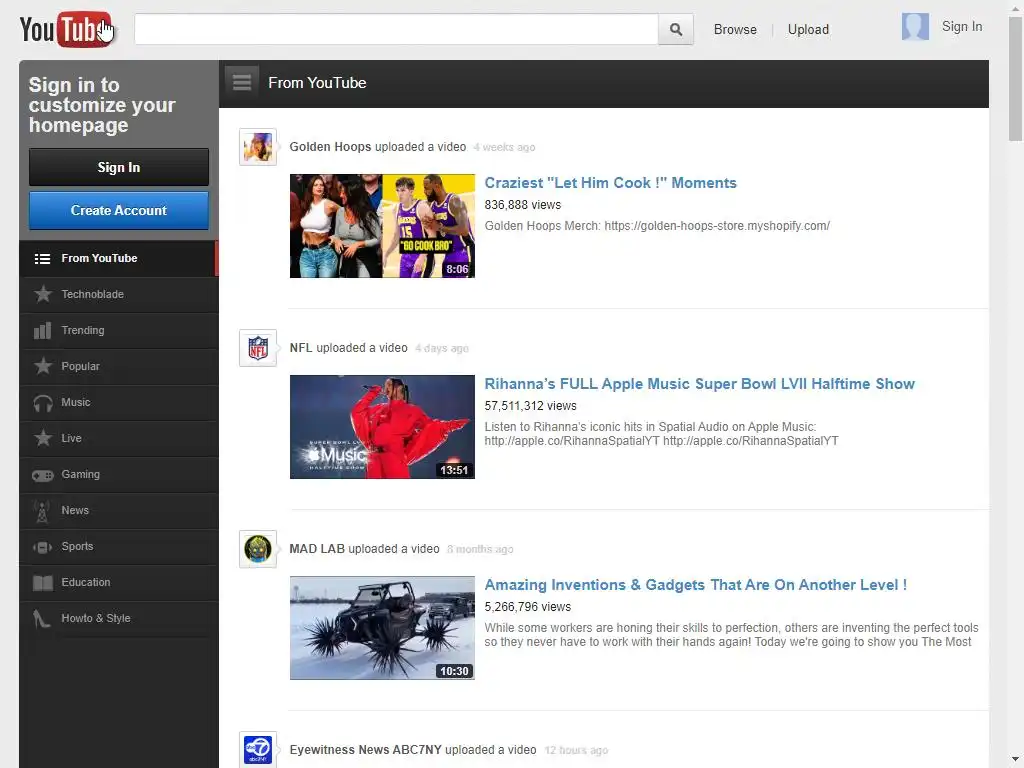Click the MAD LAB channel name
The height and width of the screenshot is (768, 1024).
click(x=317, y=549)
